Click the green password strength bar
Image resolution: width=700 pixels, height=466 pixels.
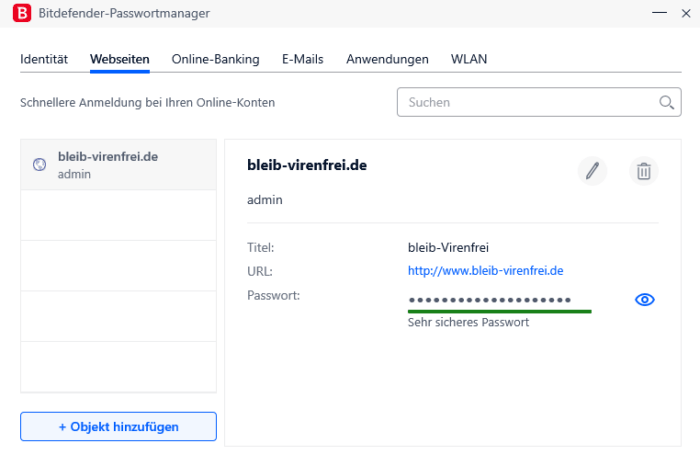click(500, 312)
